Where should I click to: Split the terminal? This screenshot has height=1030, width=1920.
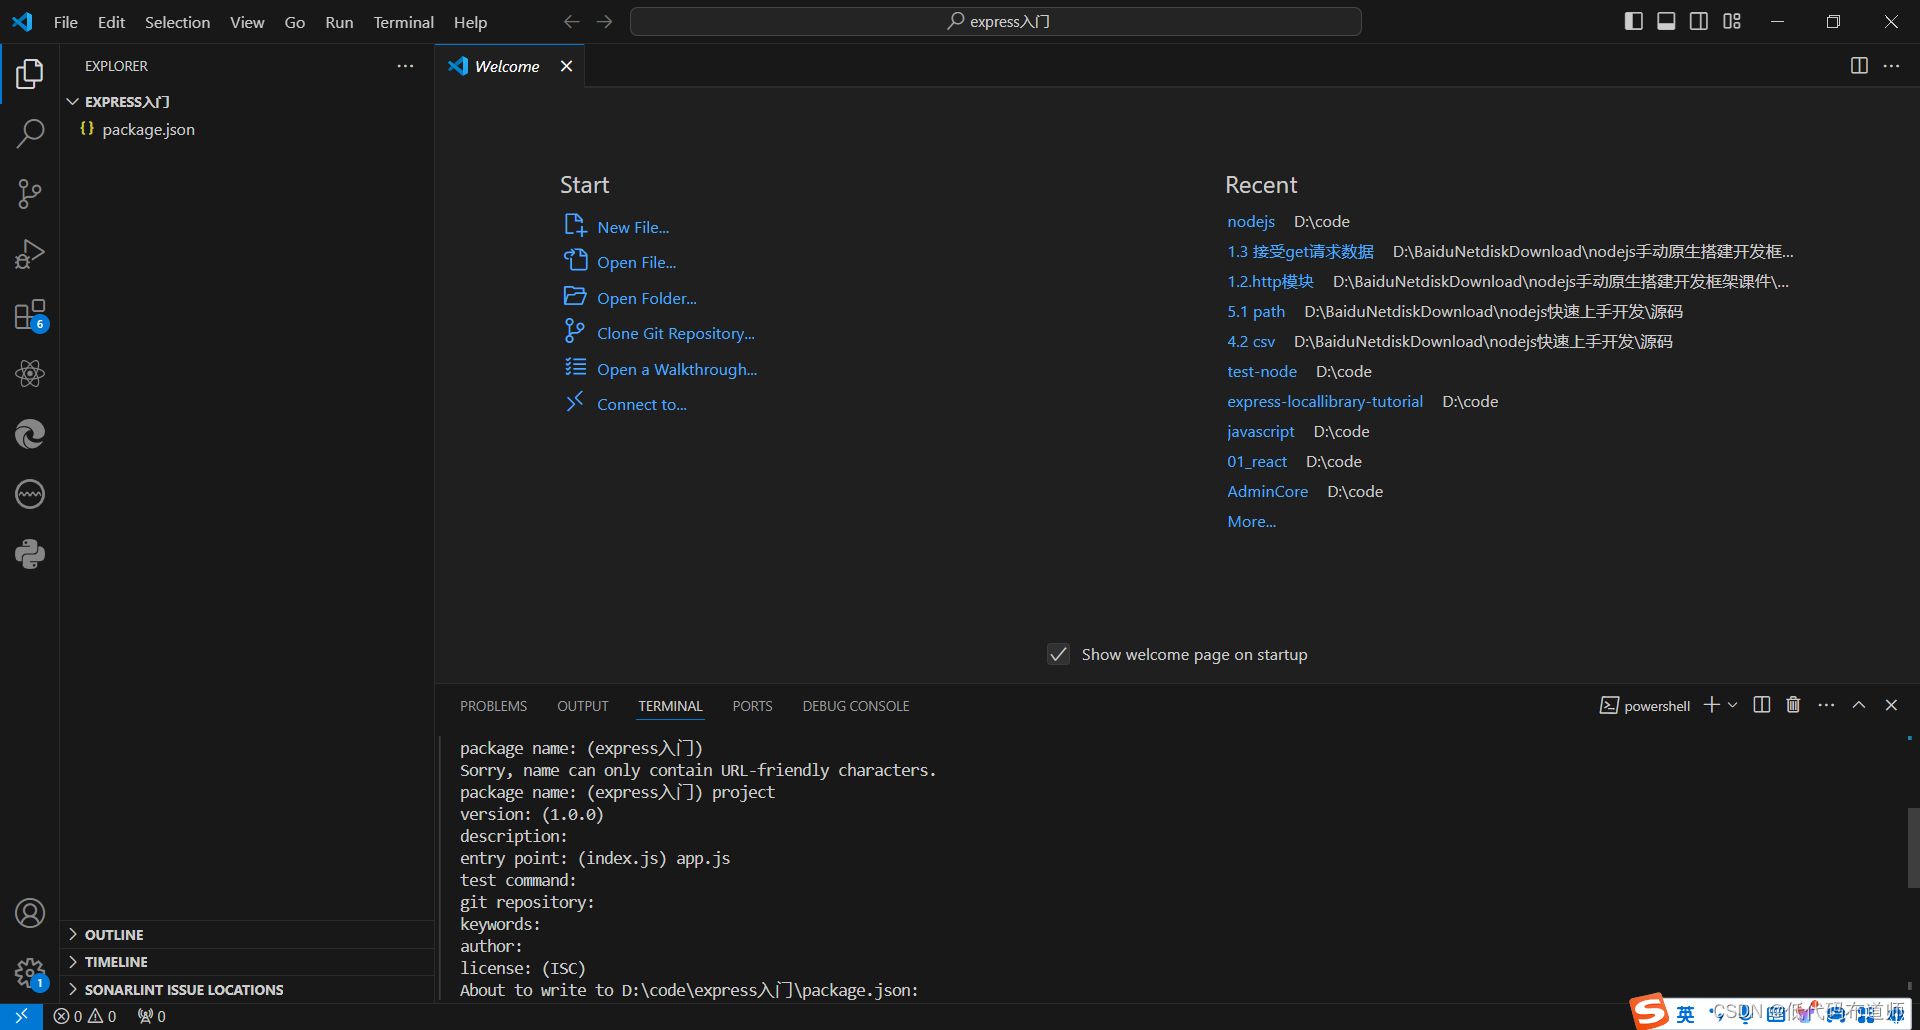(1762, 705)
